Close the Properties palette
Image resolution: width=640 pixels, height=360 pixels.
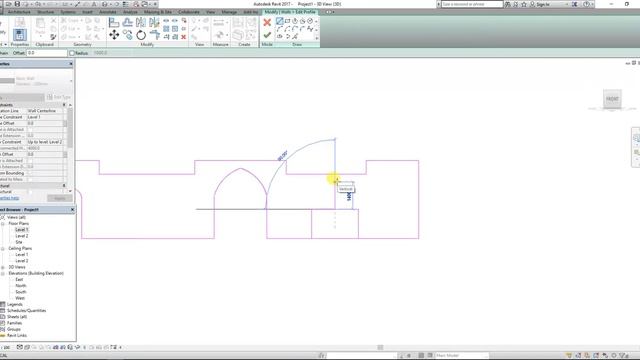(71, 64)
